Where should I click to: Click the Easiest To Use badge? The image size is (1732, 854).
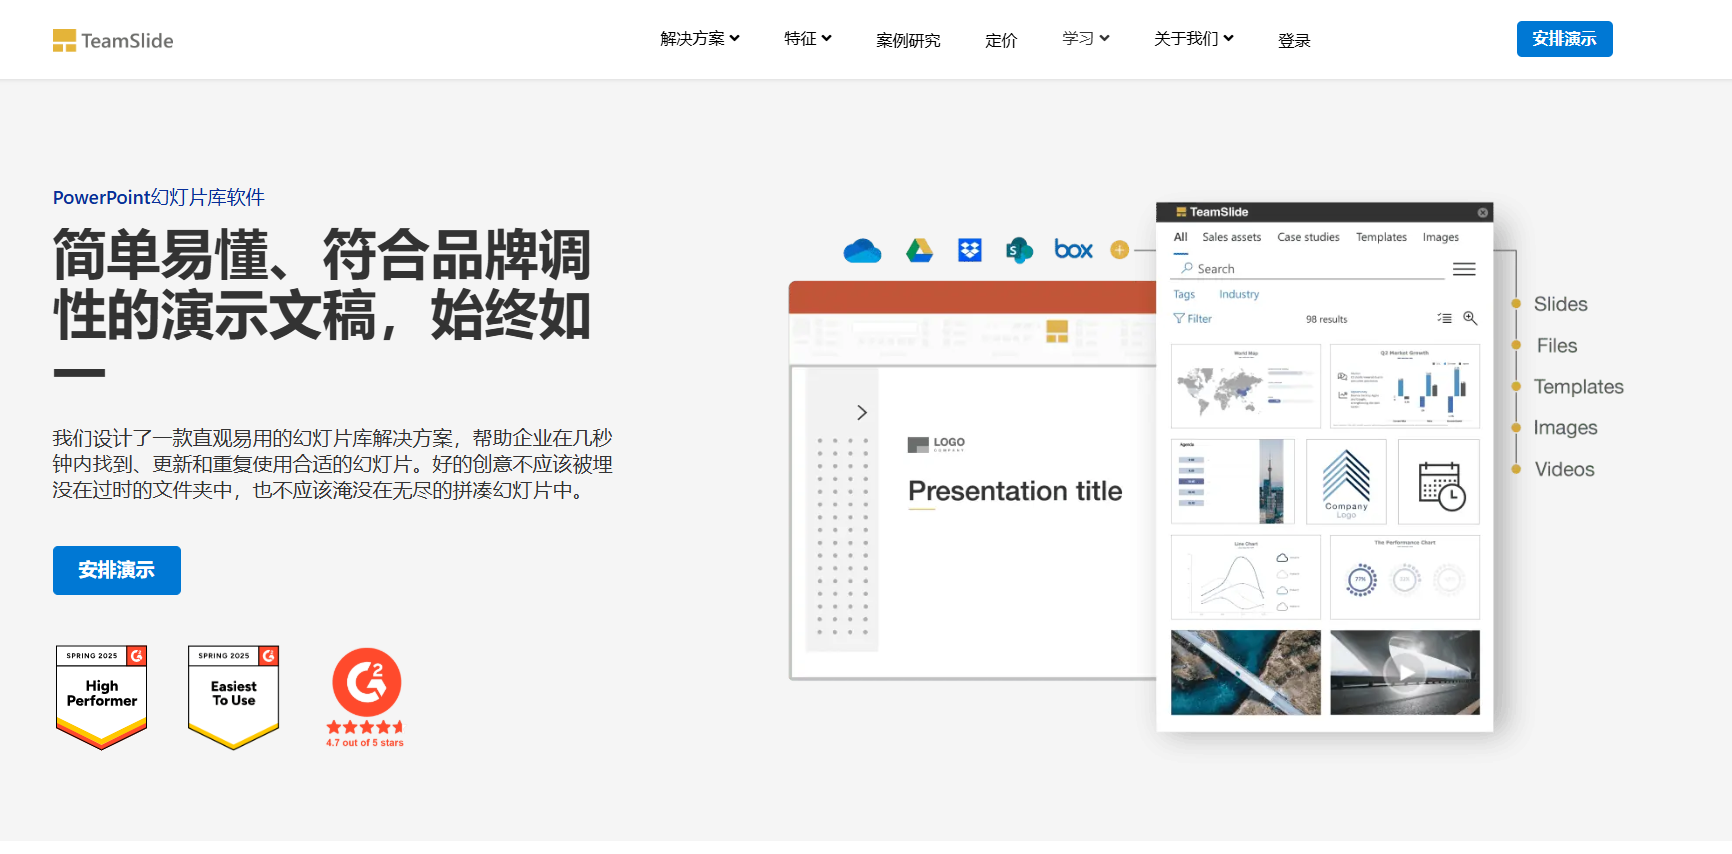[233, 697]
